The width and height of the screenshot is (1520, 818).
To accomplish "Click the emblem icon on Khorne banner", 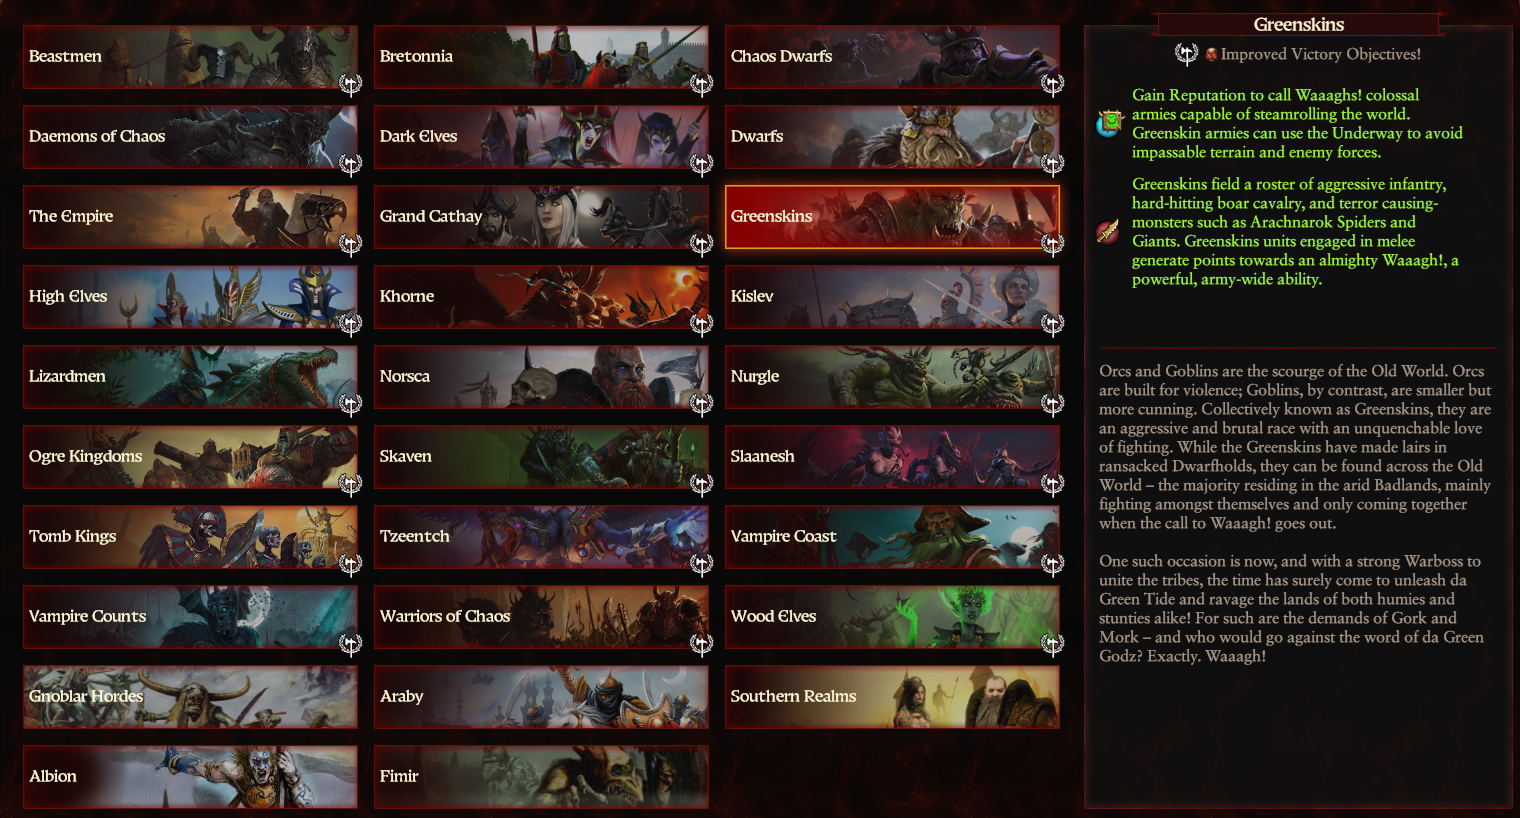I will click(701, 324).
